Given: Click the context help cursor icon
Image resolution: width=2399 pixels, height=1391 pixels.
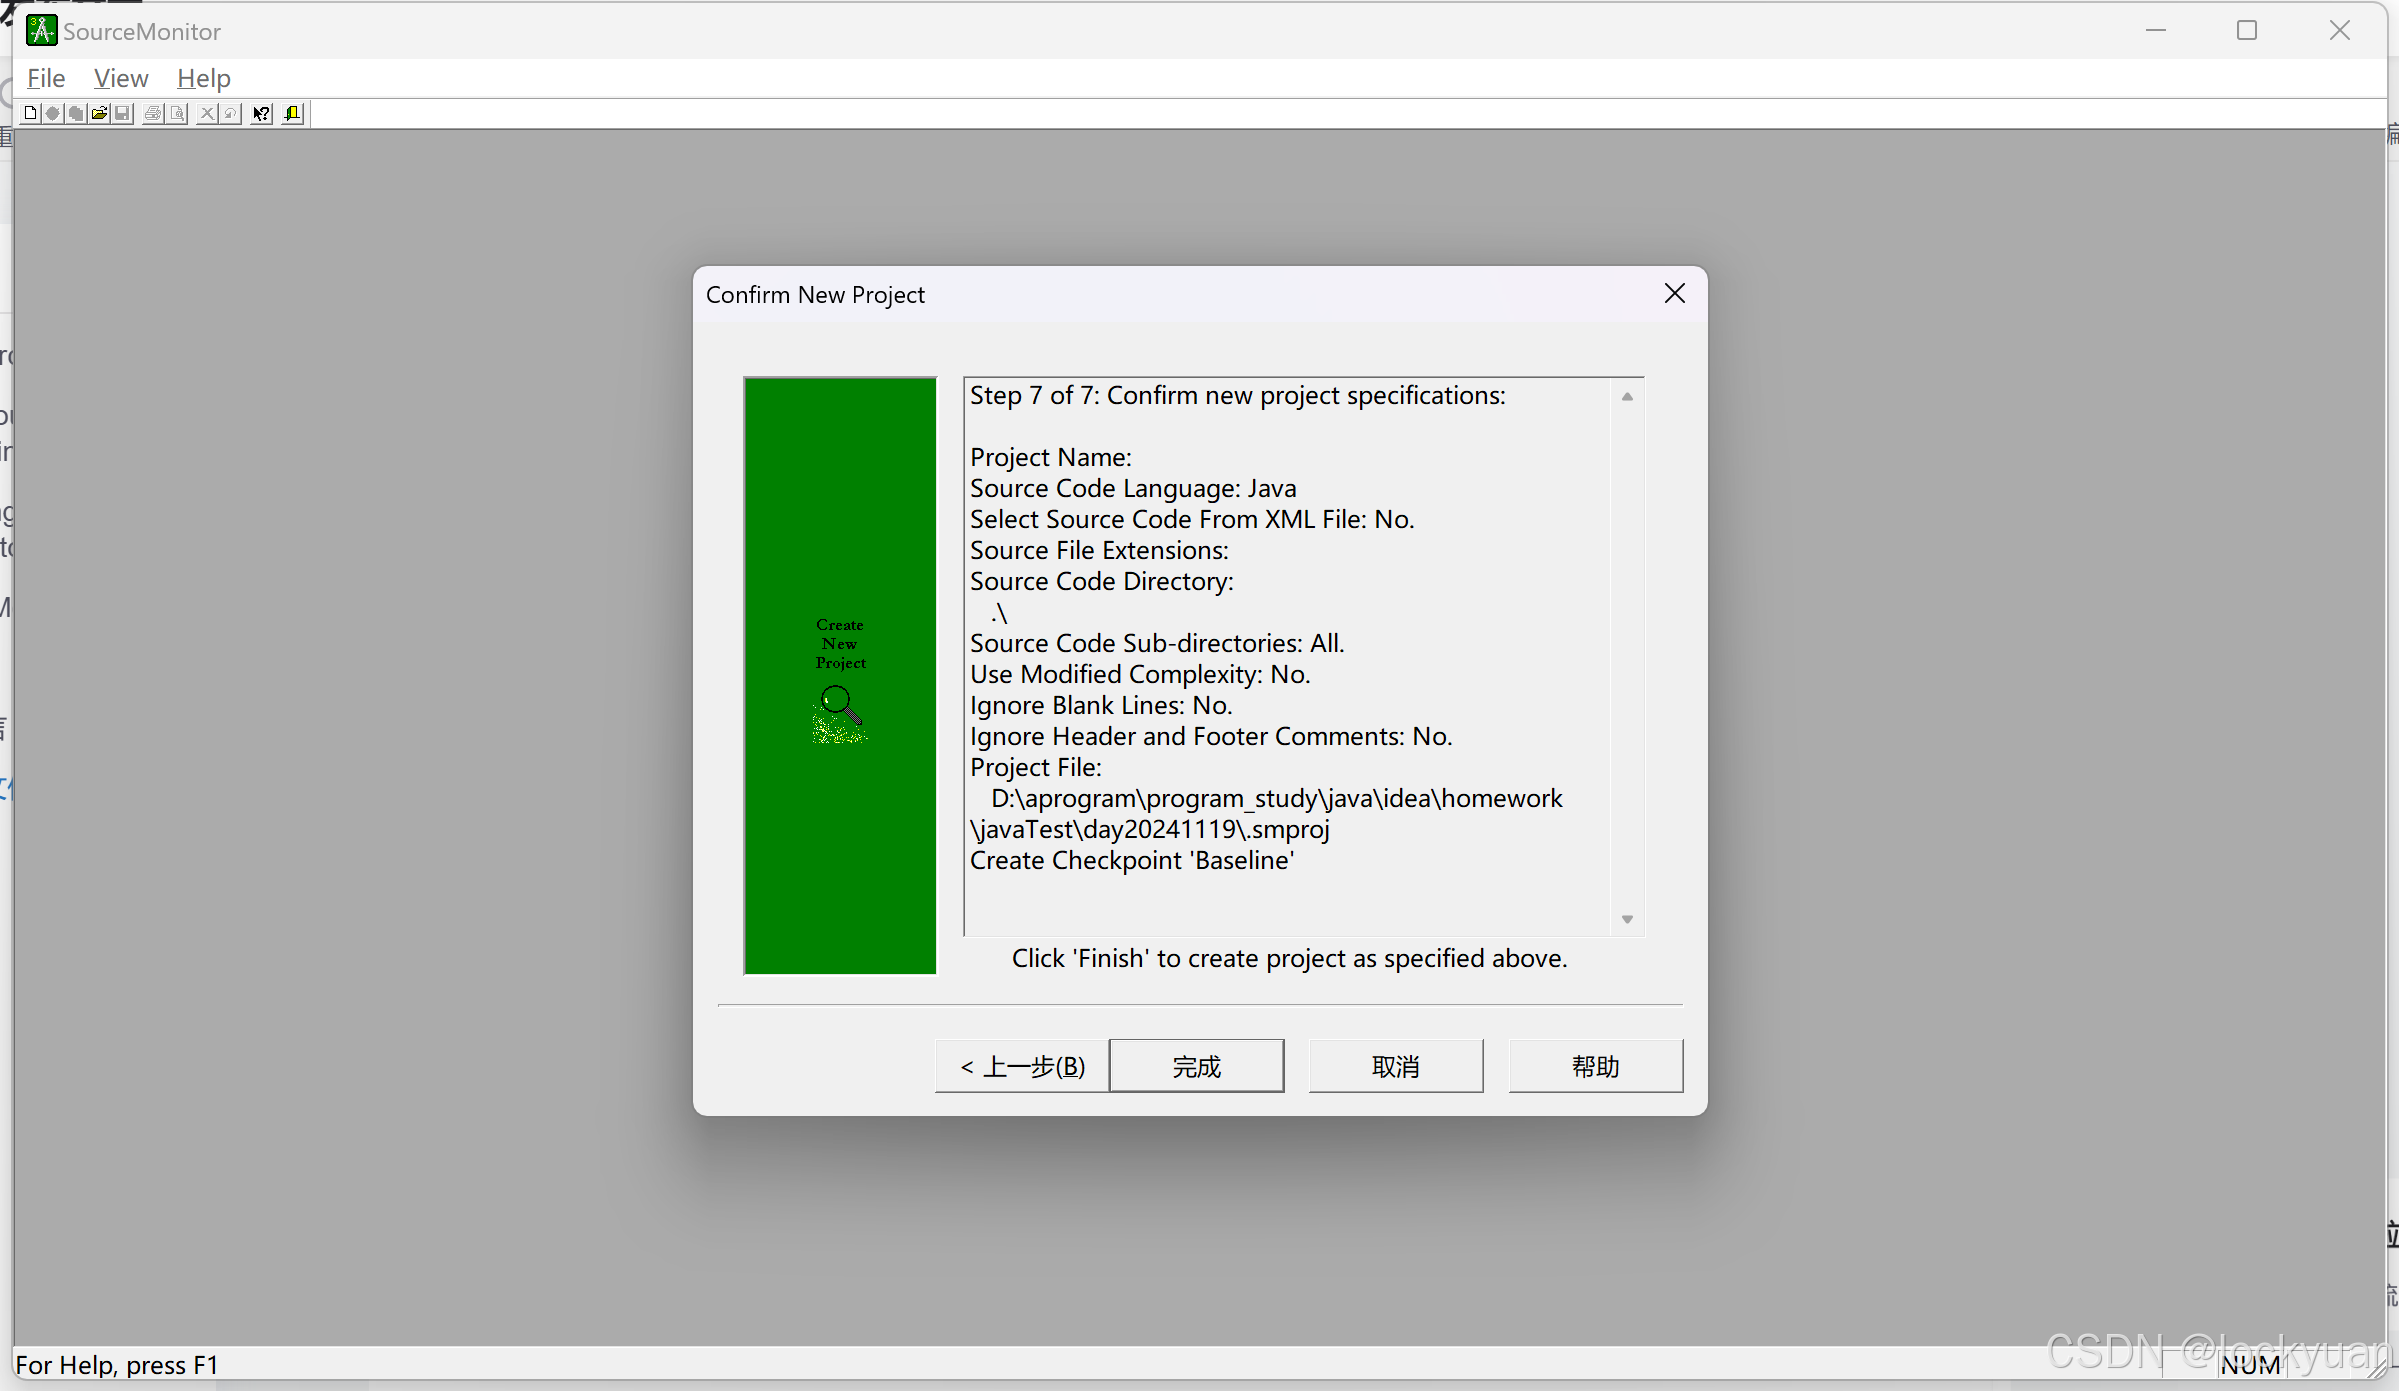Looking at the screenshot, I should pos(261,113).
